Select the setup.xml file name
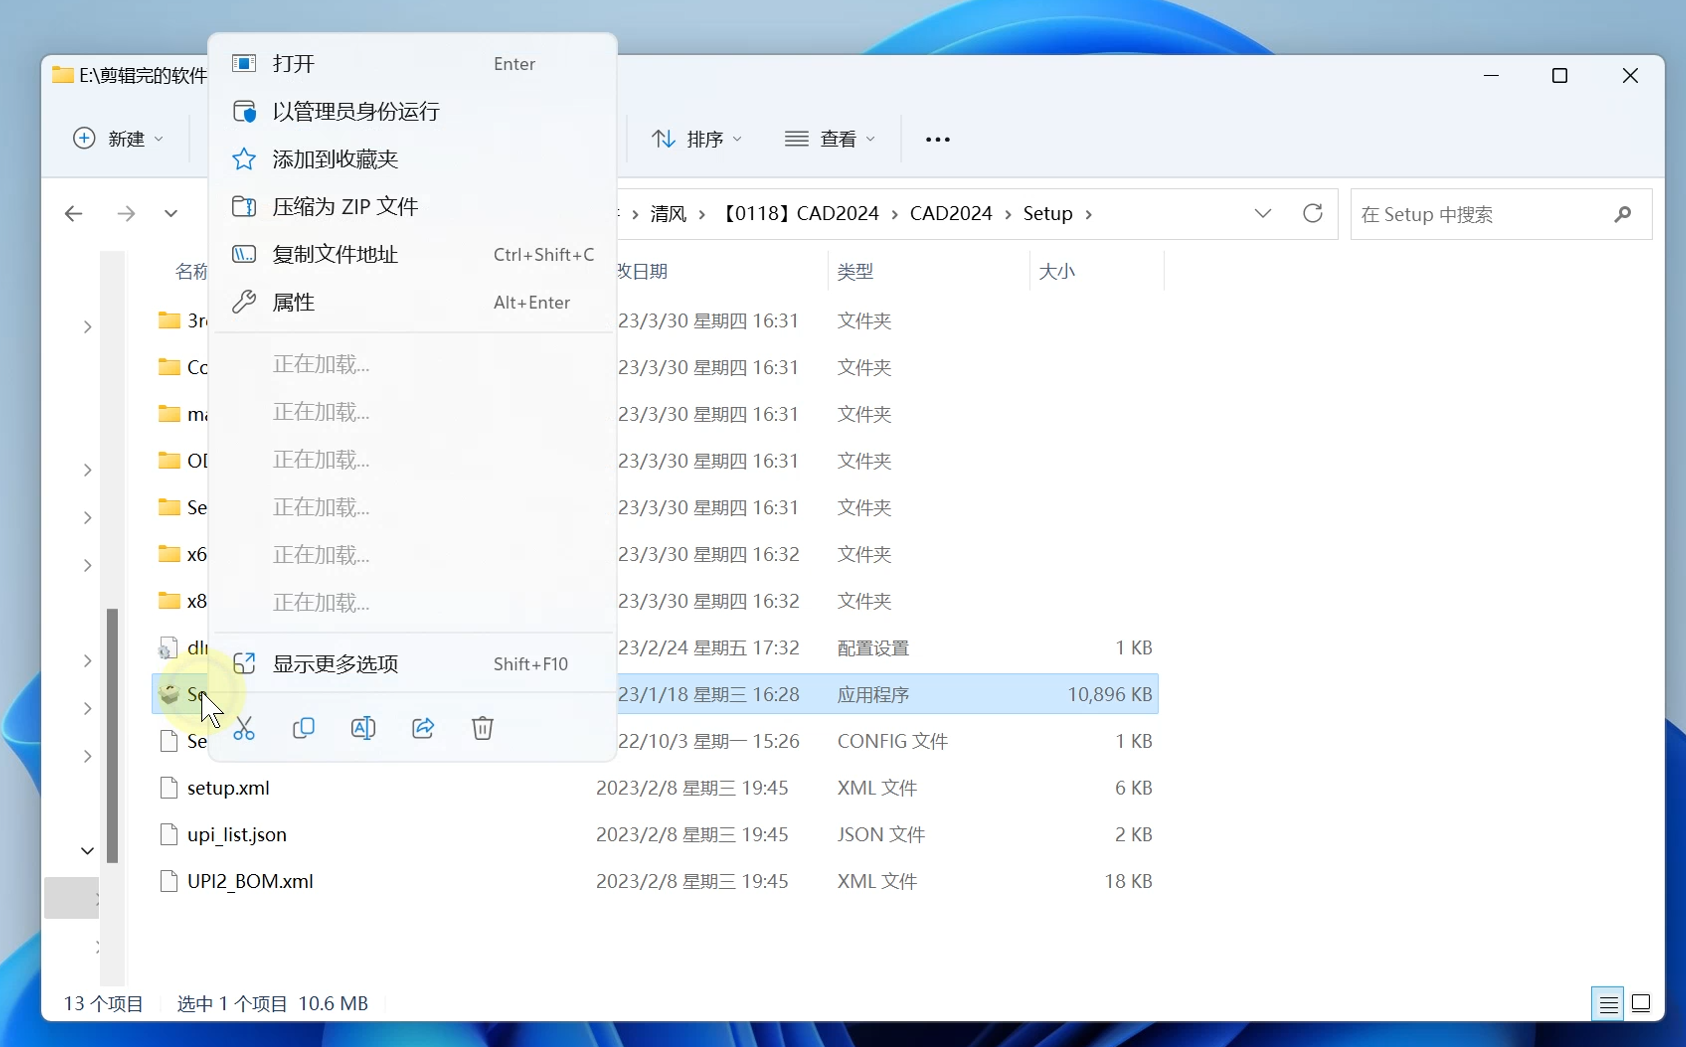This screenshot has width=1686, height=1047. point(228,788)
